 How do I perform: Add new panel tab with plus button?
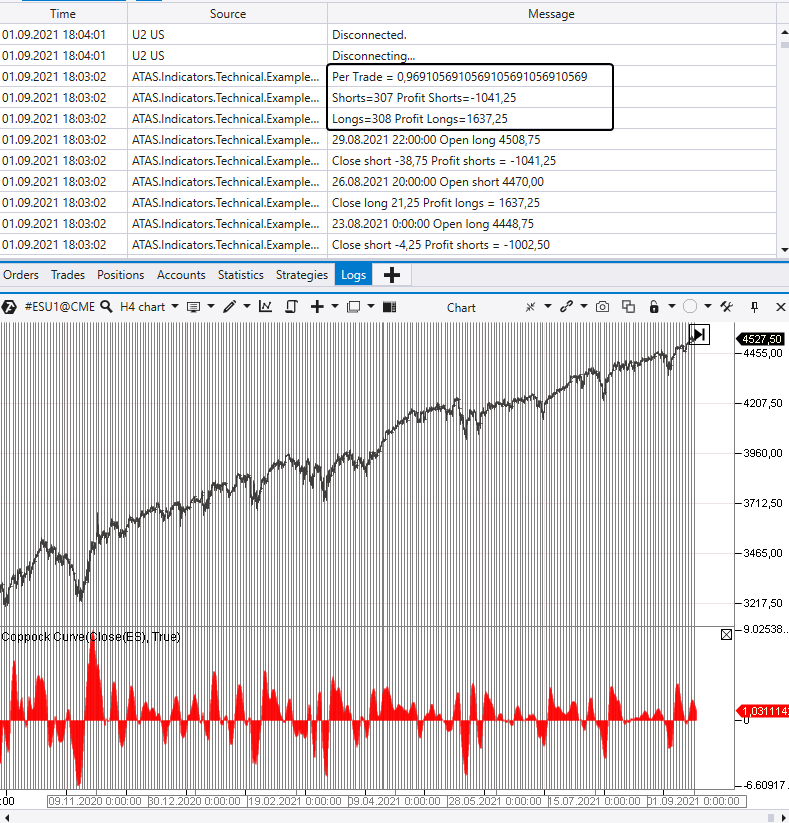coord(391,275)
